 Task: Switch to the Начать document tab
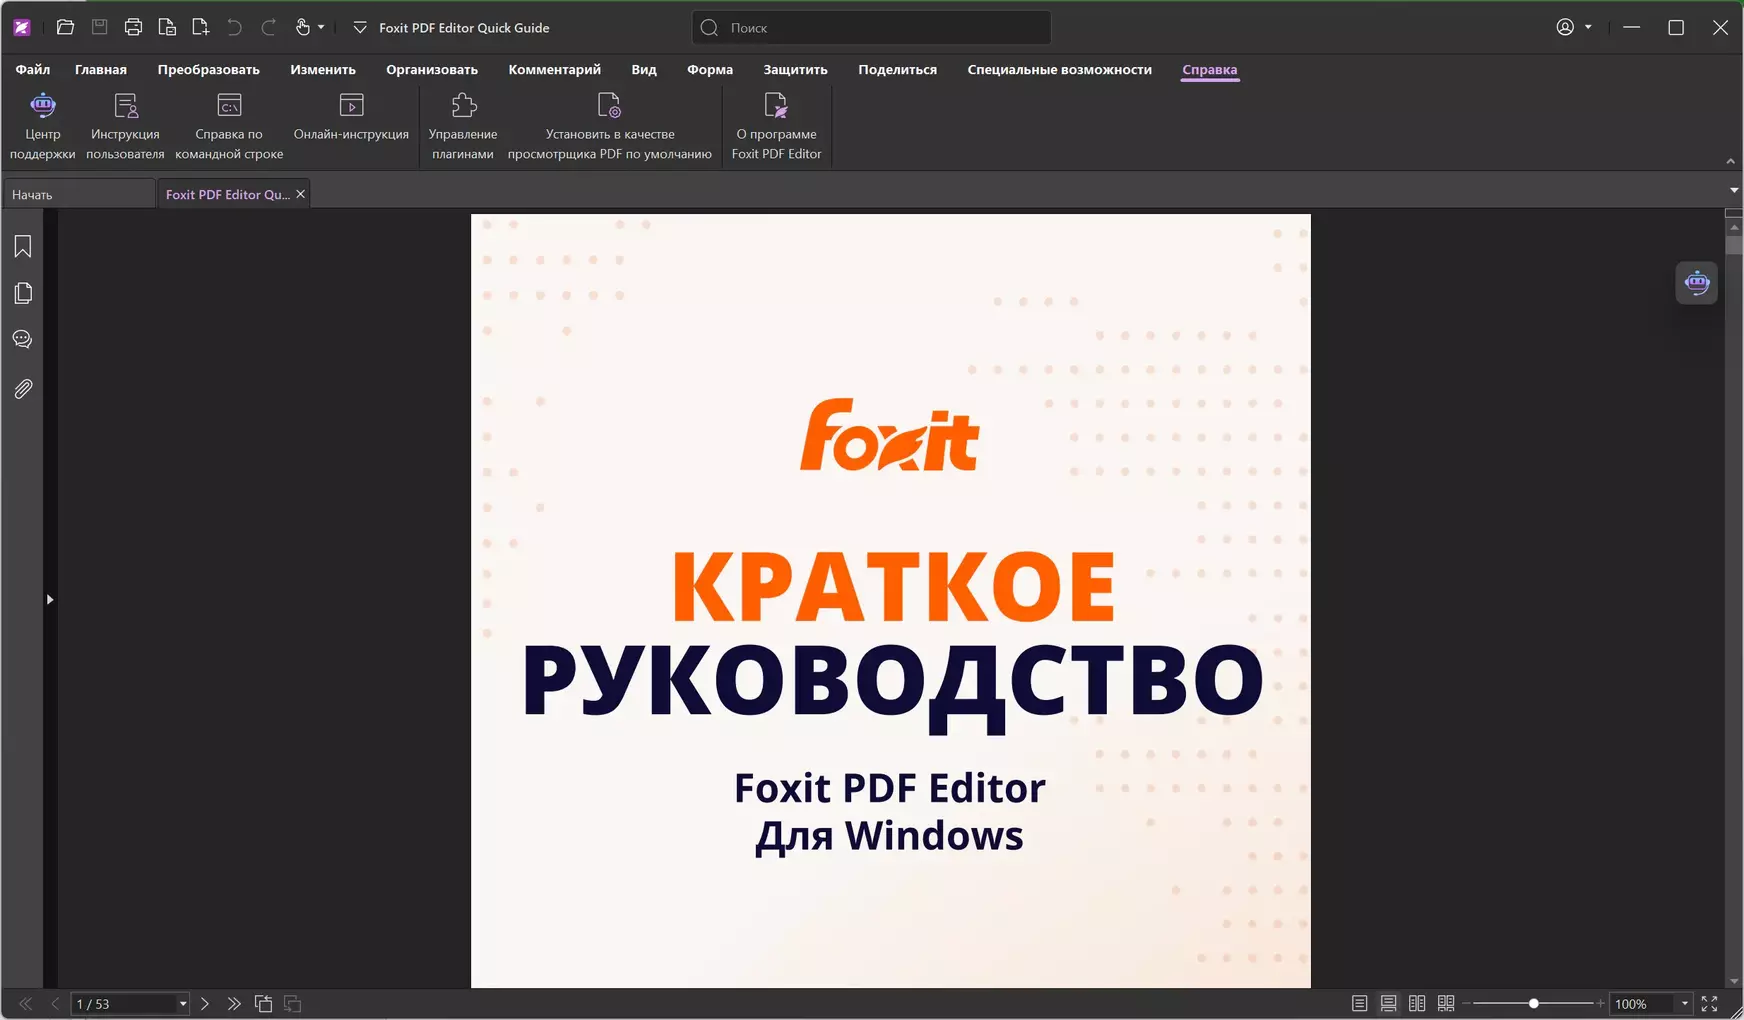coord(78,195)
